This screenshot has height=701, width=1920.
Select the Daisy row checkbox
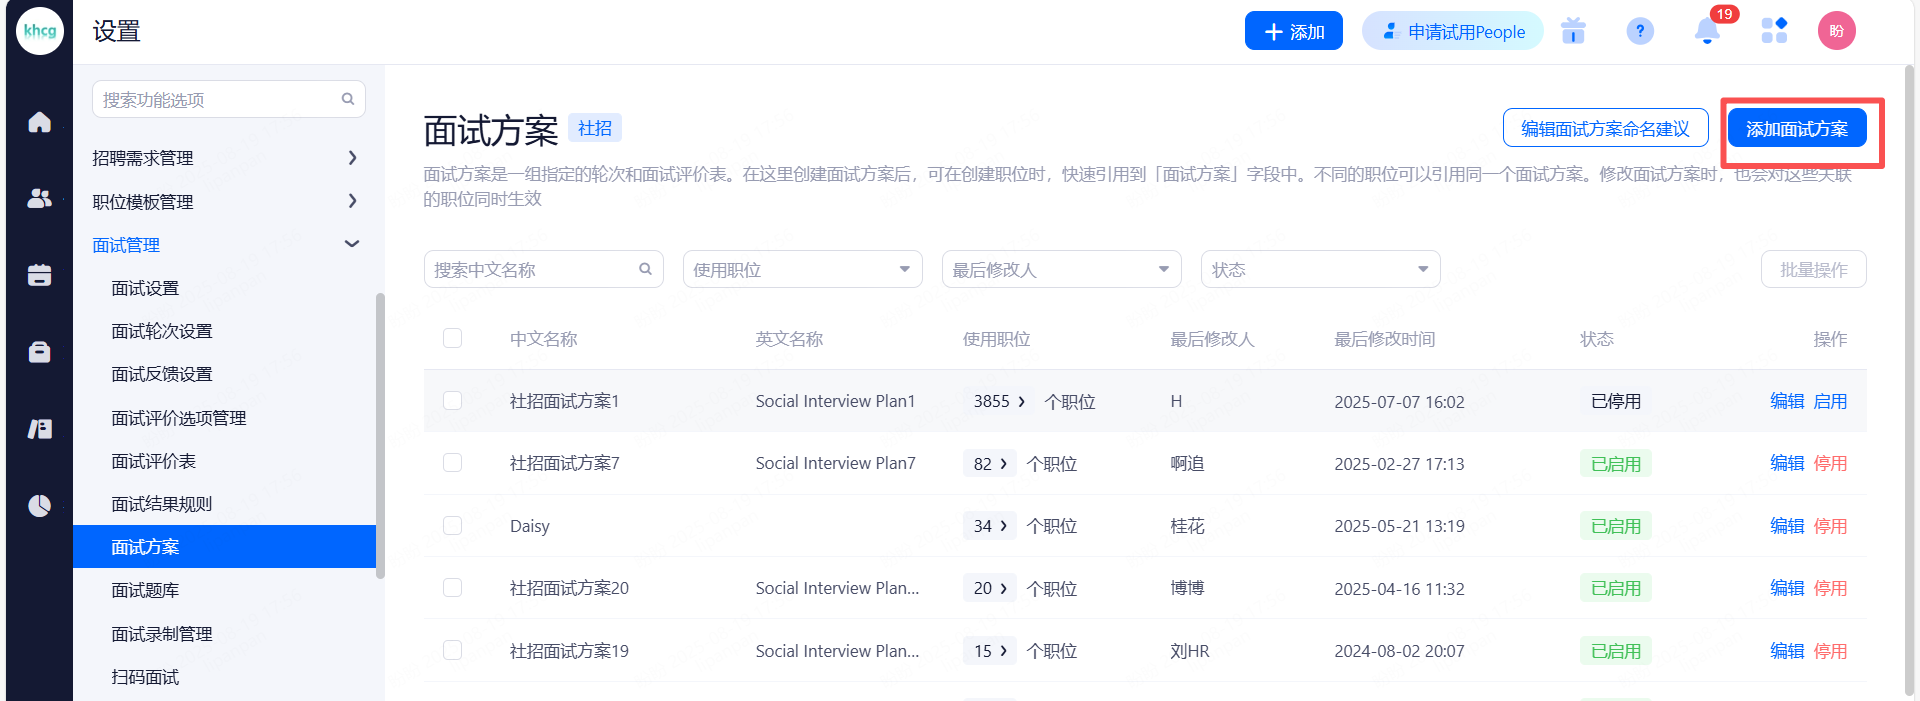point(453,526)
